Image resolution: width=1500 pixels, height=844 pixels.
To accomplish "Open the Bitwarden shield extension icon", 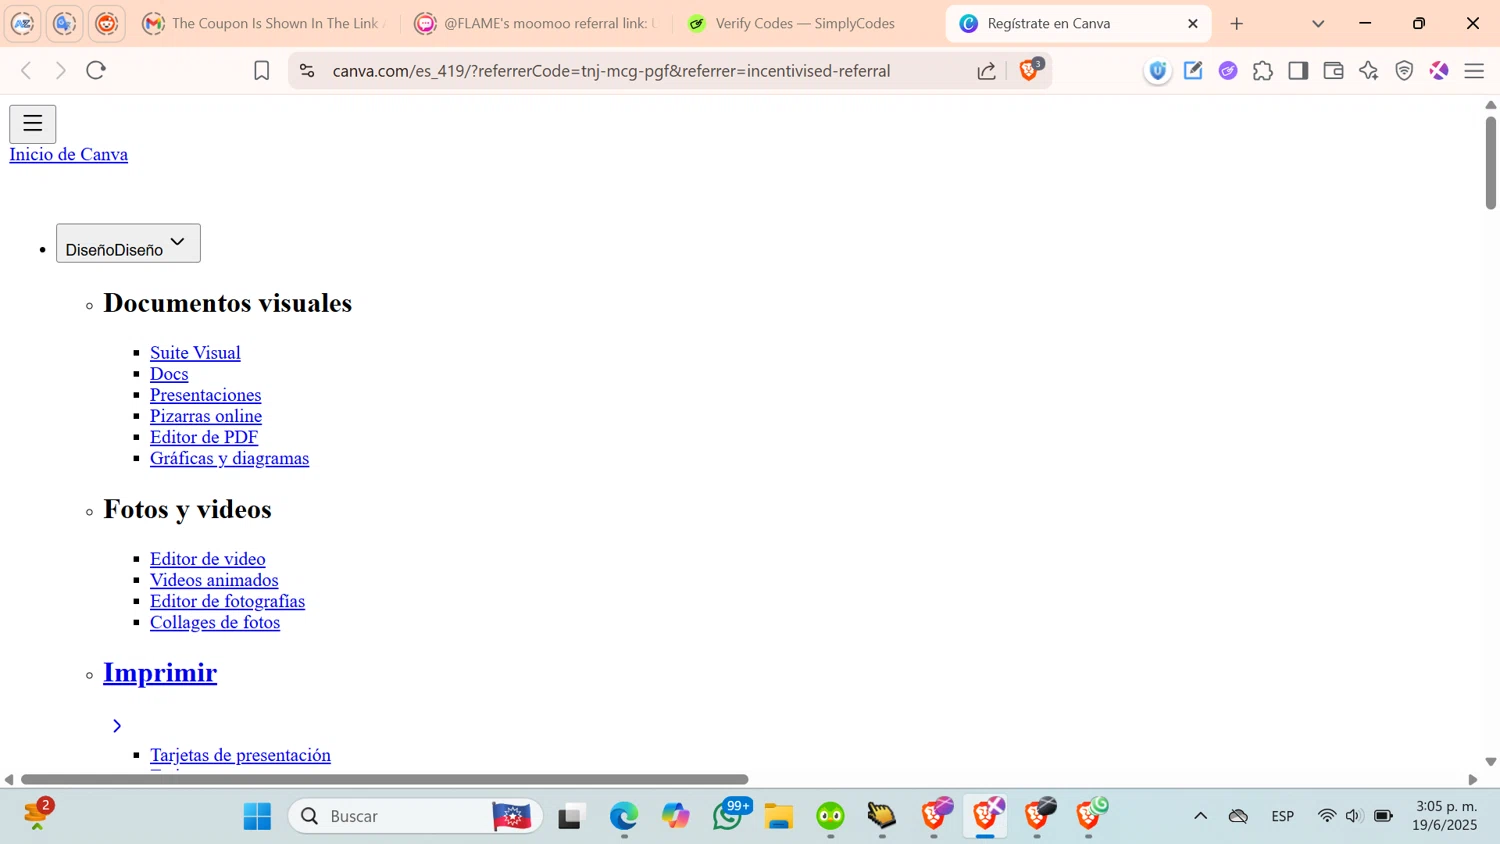I will [x=1158, y=70].
